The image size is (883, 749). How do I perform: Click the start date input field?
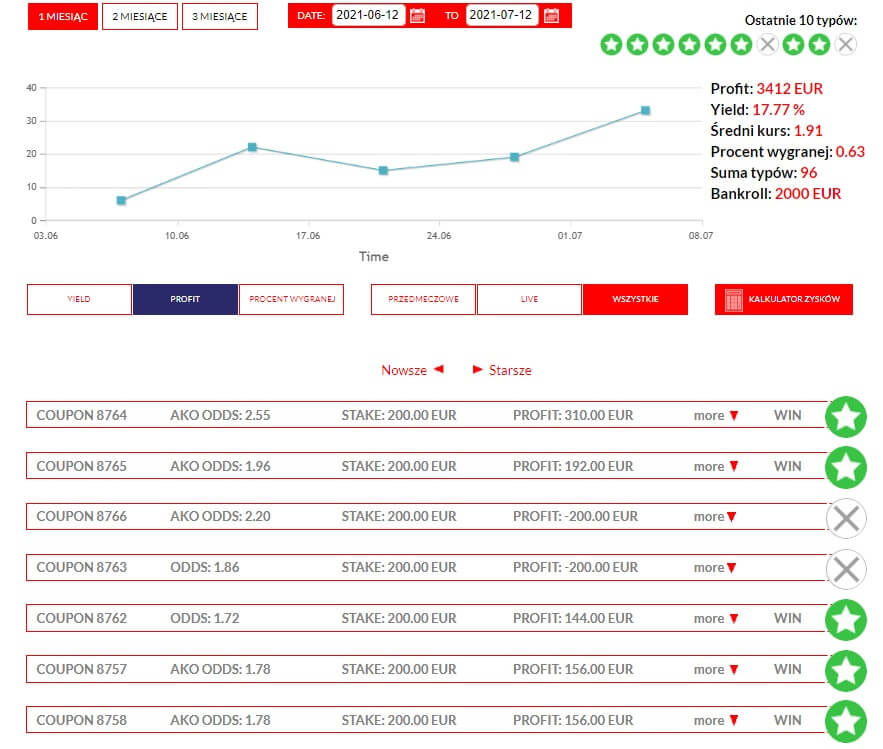[x=367, y=16]
